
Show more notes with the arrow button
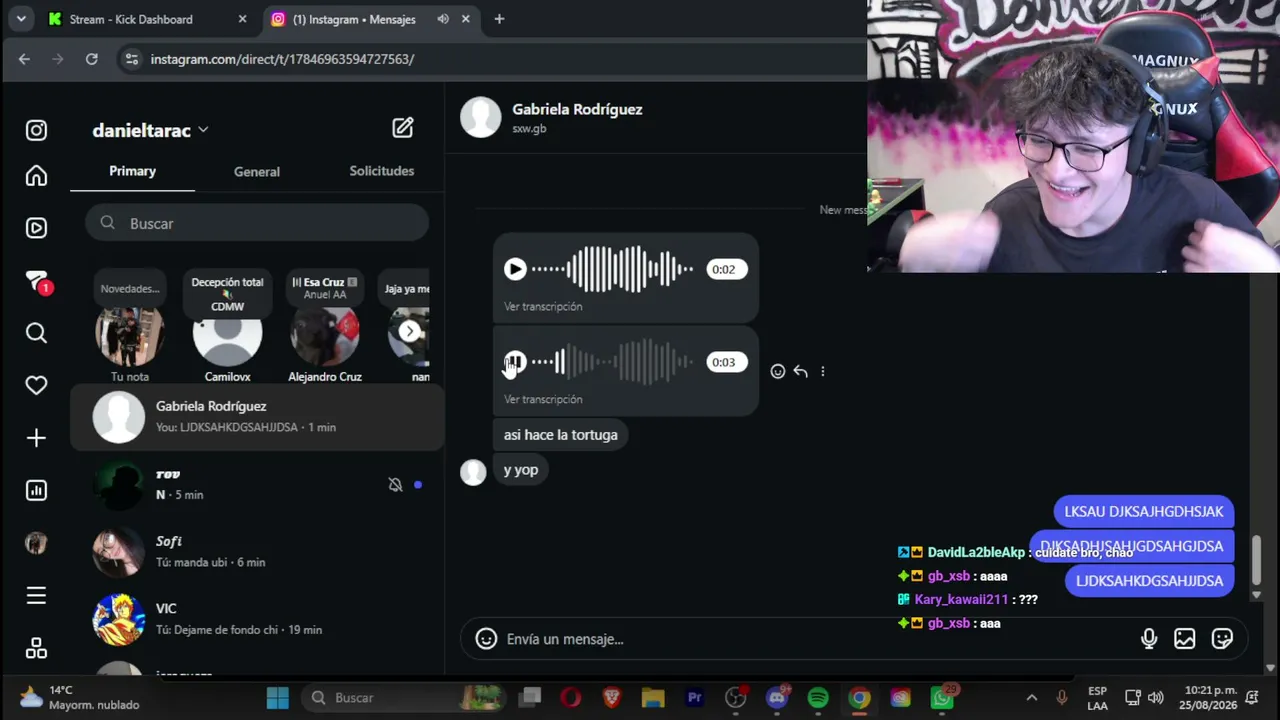(x=410, y=331)
